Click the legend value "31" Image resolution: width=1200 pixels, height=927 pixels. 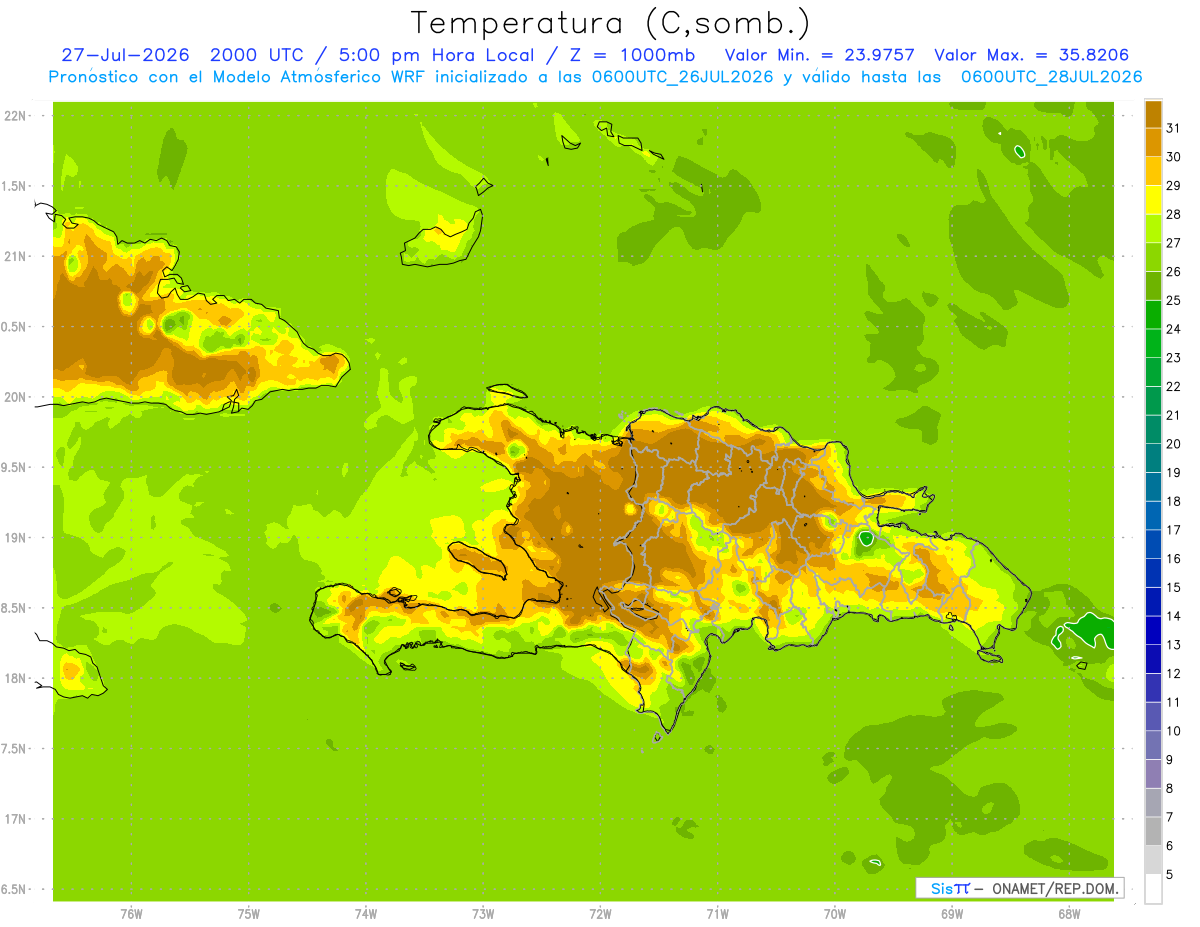pos(1174,128)
